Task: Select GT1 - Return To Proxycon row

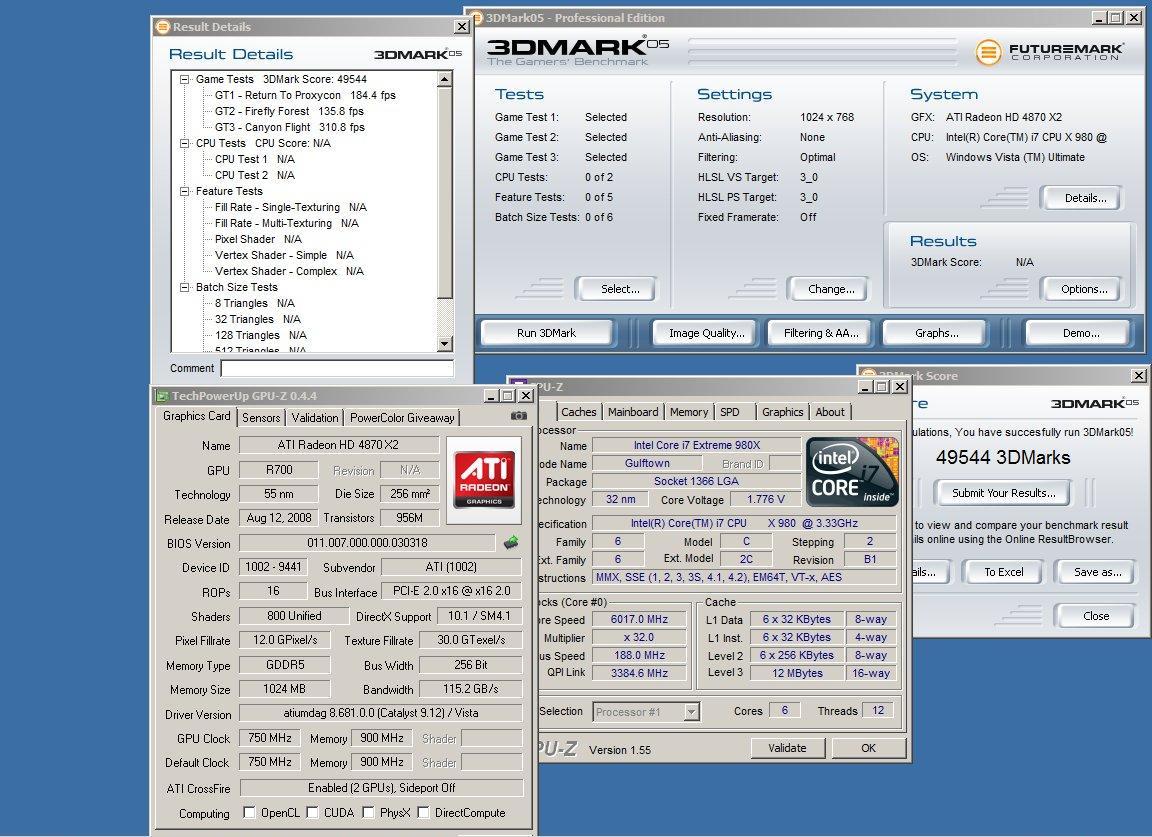Action: click(305, 96)
